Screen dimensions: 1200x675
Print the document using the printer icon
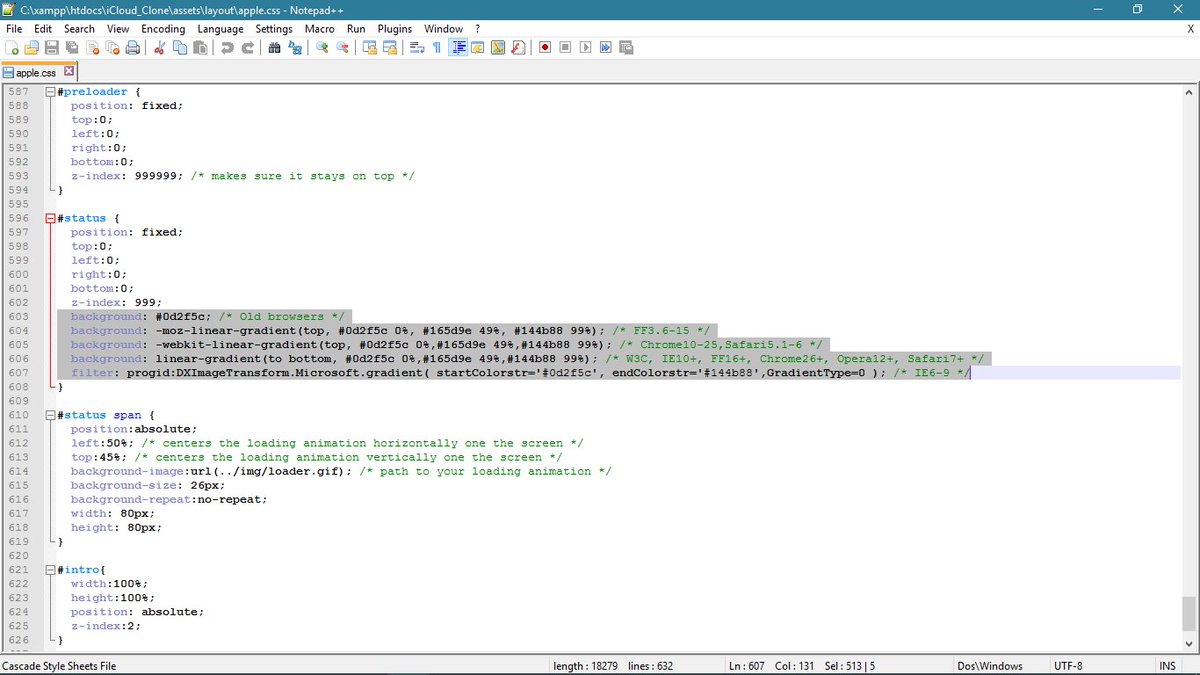coord(132,47)
